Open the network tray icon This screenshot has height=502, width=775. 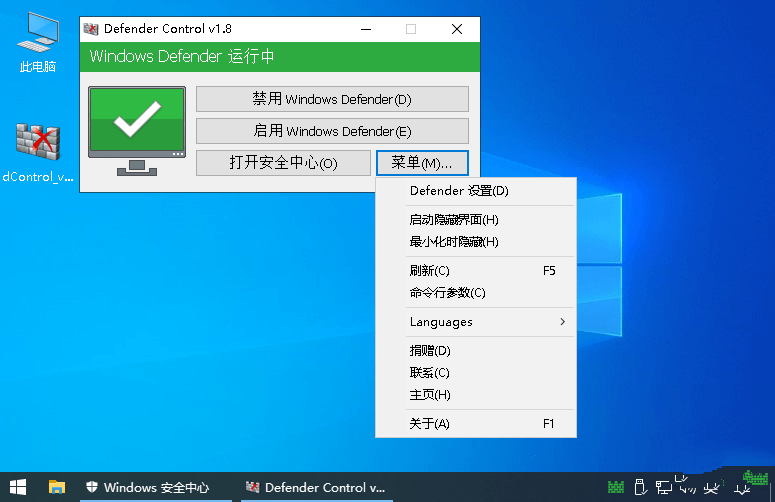664,487
